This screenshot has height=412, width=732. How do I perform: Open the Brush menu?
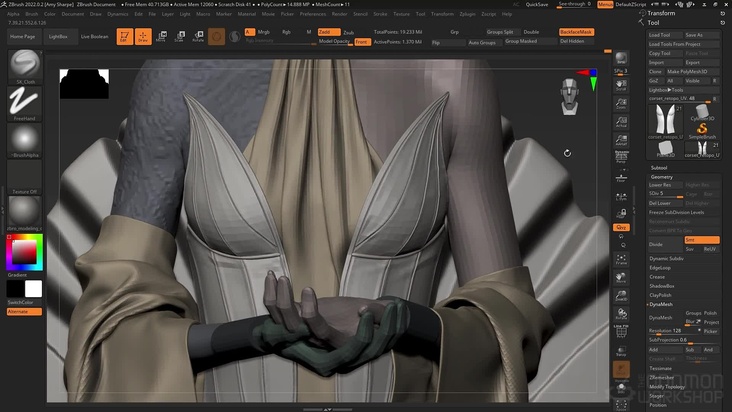(x=32, y=14)
